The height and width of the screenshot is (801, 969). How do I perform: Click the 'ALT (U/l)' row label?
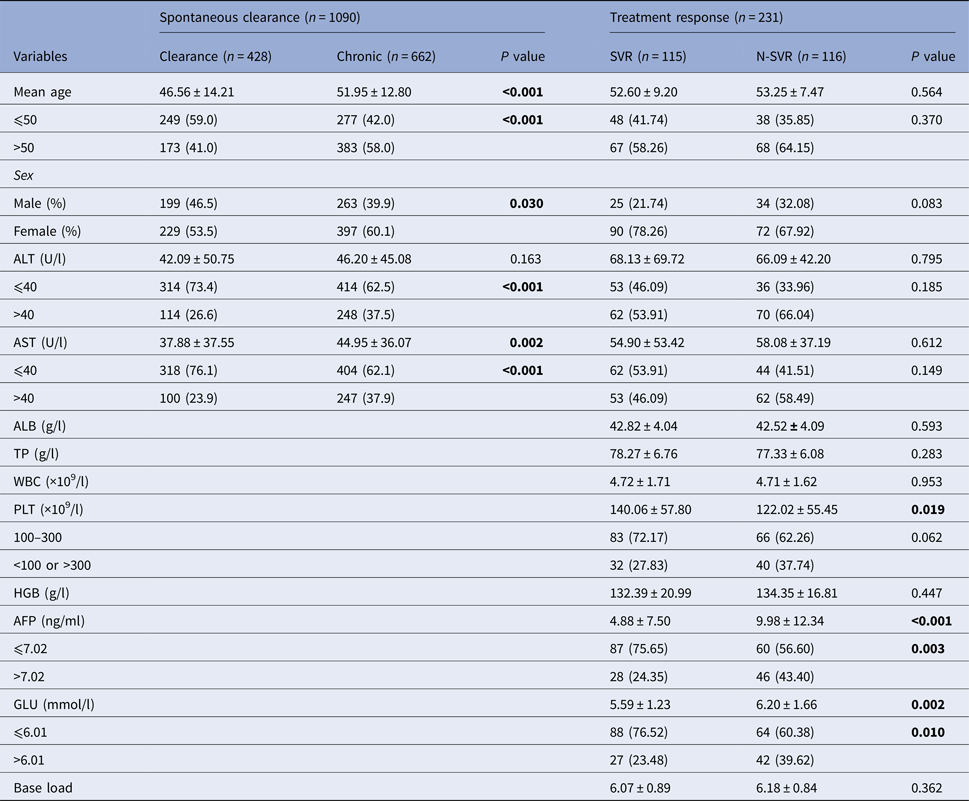41,259
